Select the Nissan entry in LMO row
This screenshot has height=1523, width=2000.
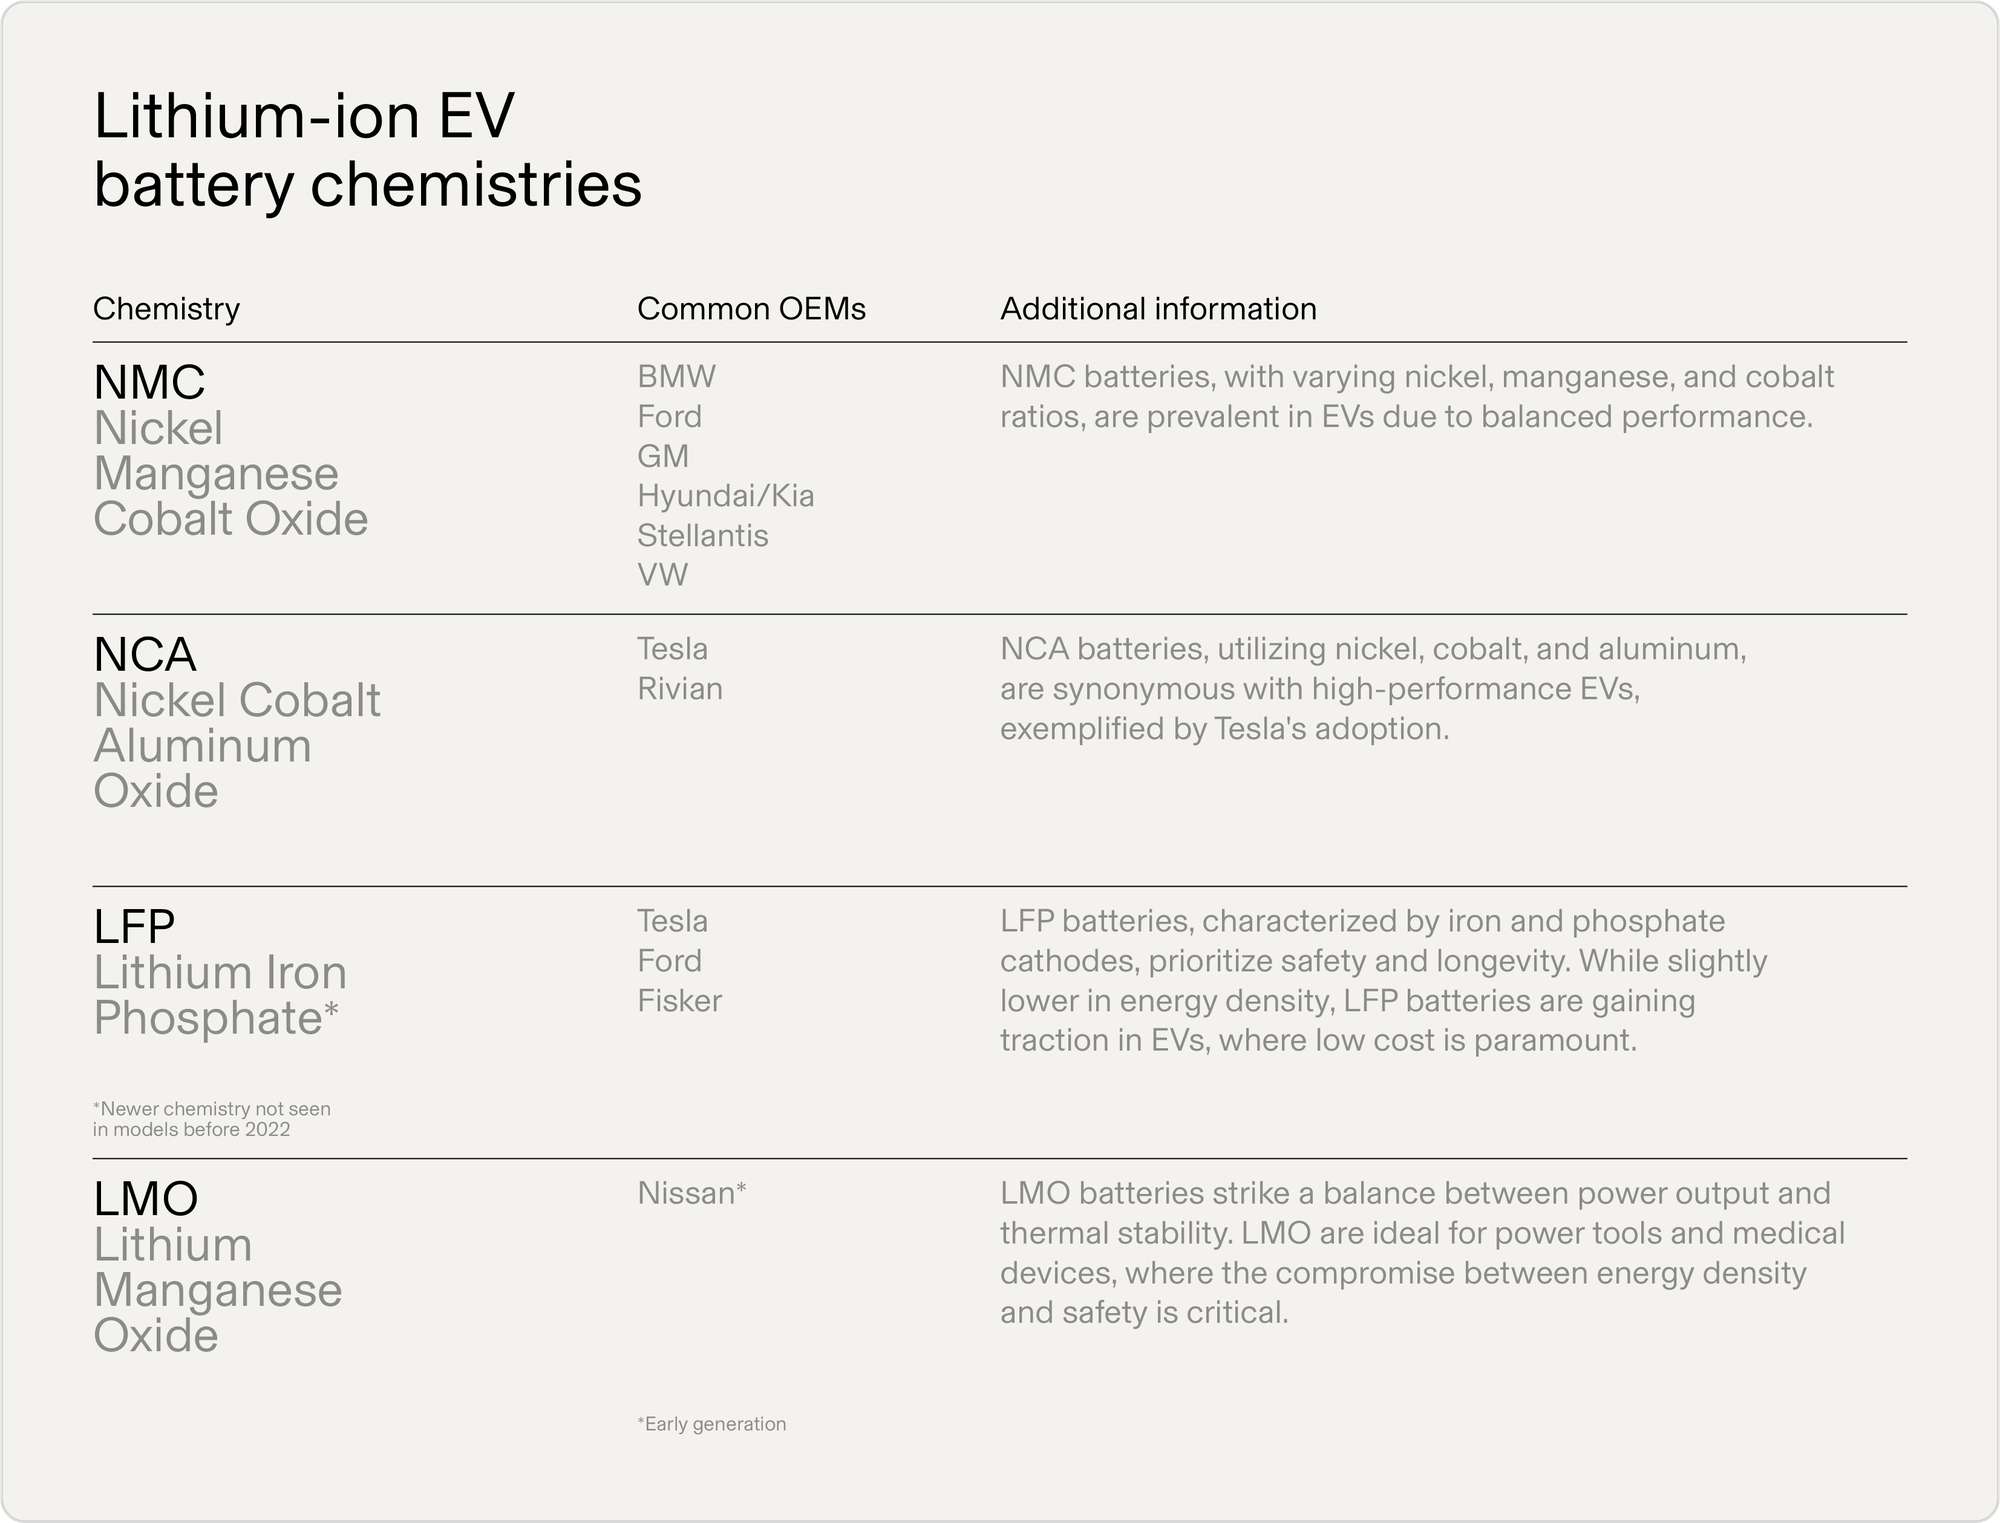tap(691, 1193)
